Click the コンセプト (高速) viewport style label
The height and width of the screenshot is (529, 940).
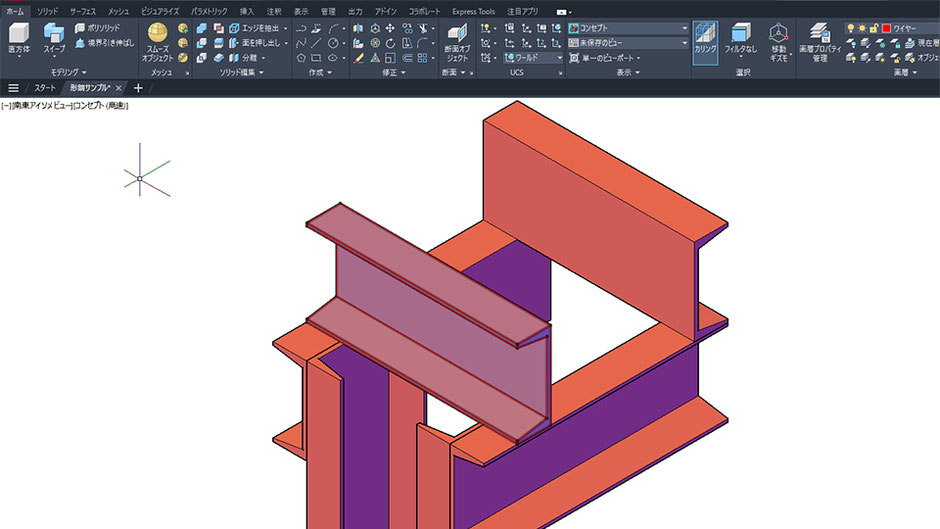click(101, 106)
